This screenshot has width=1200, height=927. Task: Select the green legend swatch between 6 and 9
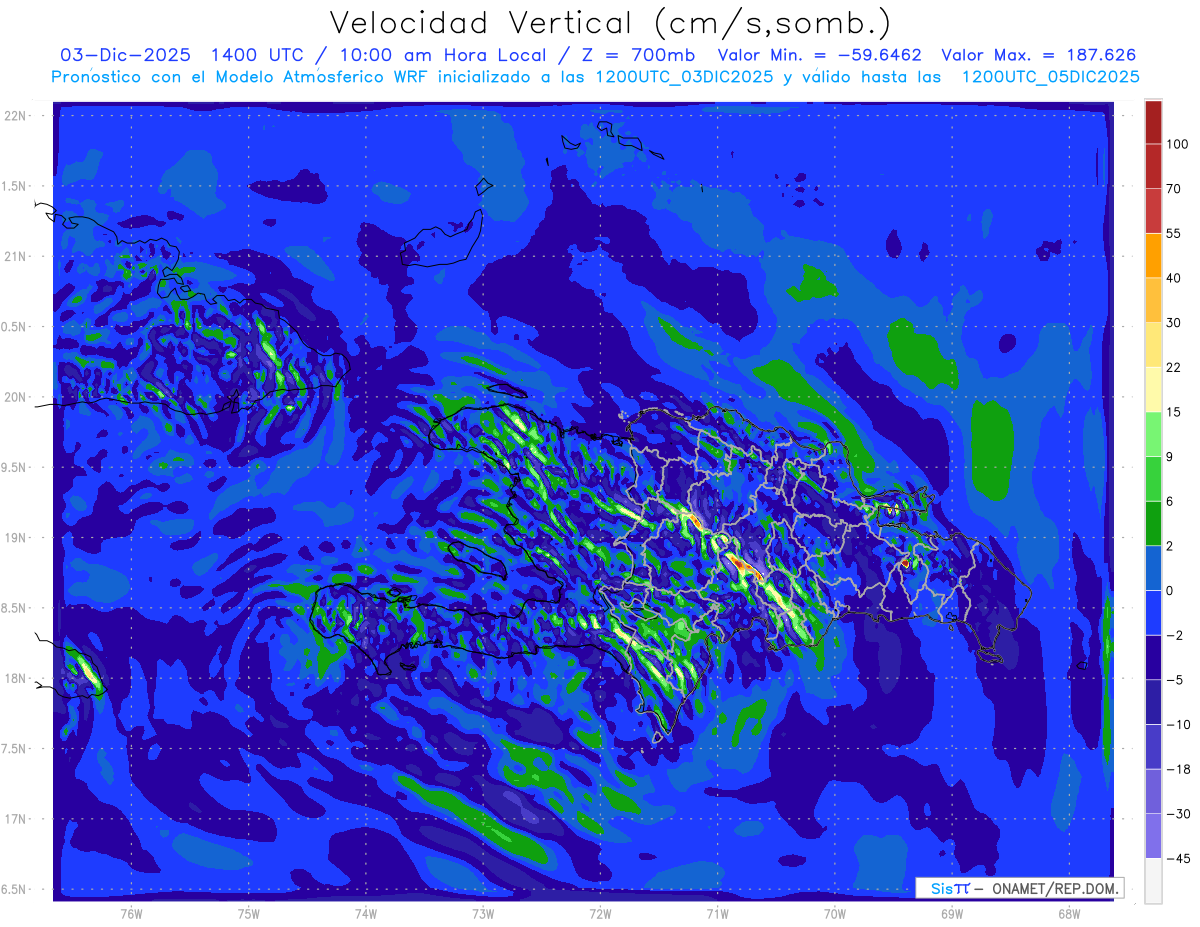(1153, 478)
